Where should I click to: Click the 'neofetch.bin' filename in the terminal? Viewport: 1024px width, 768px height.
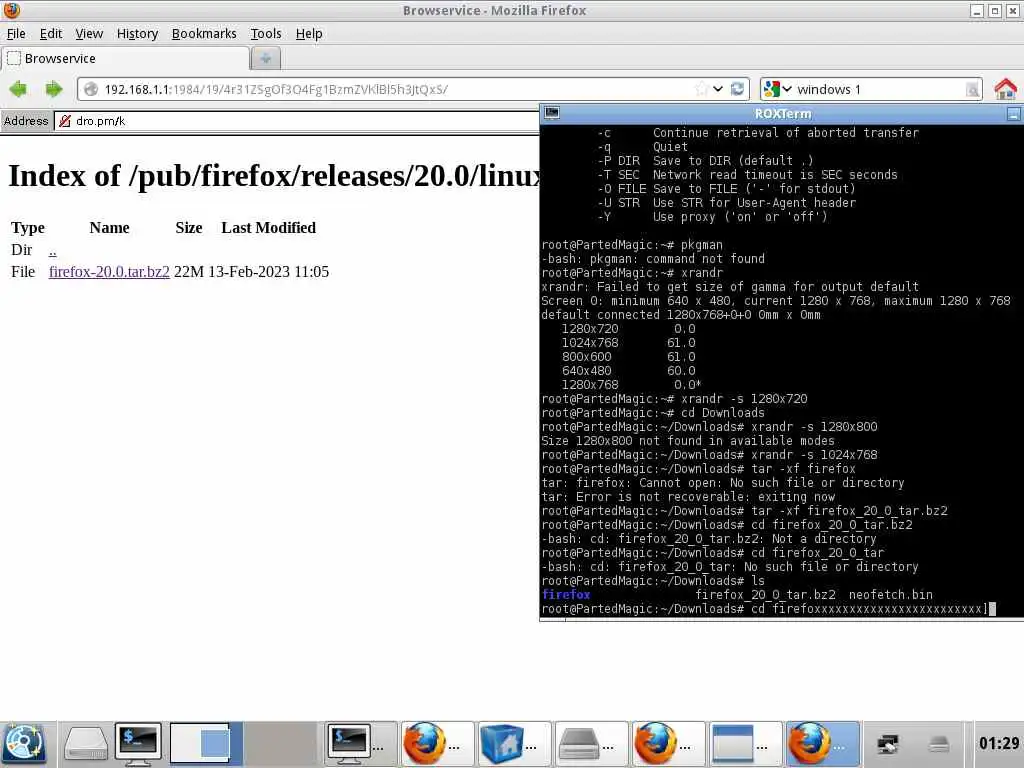[x=890, y=595]
